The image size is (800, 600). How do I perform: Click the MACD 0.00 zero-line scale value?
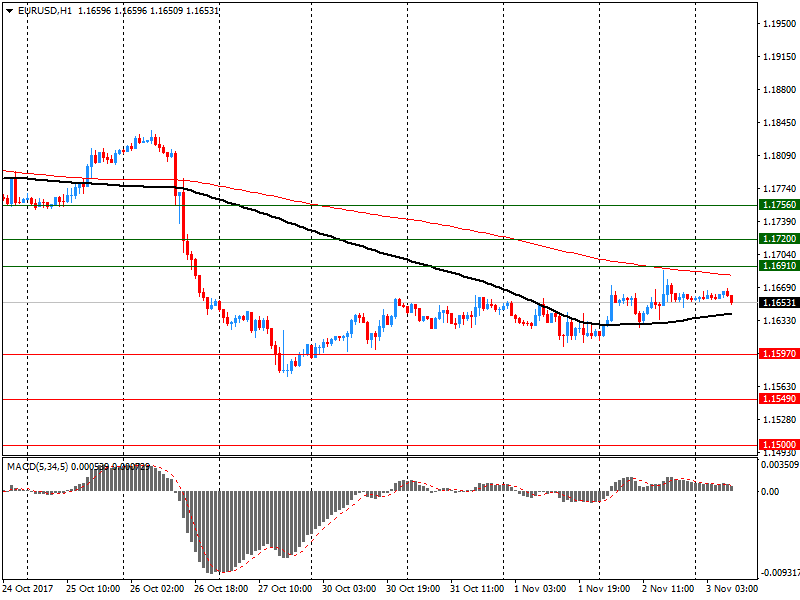[770, 492]
